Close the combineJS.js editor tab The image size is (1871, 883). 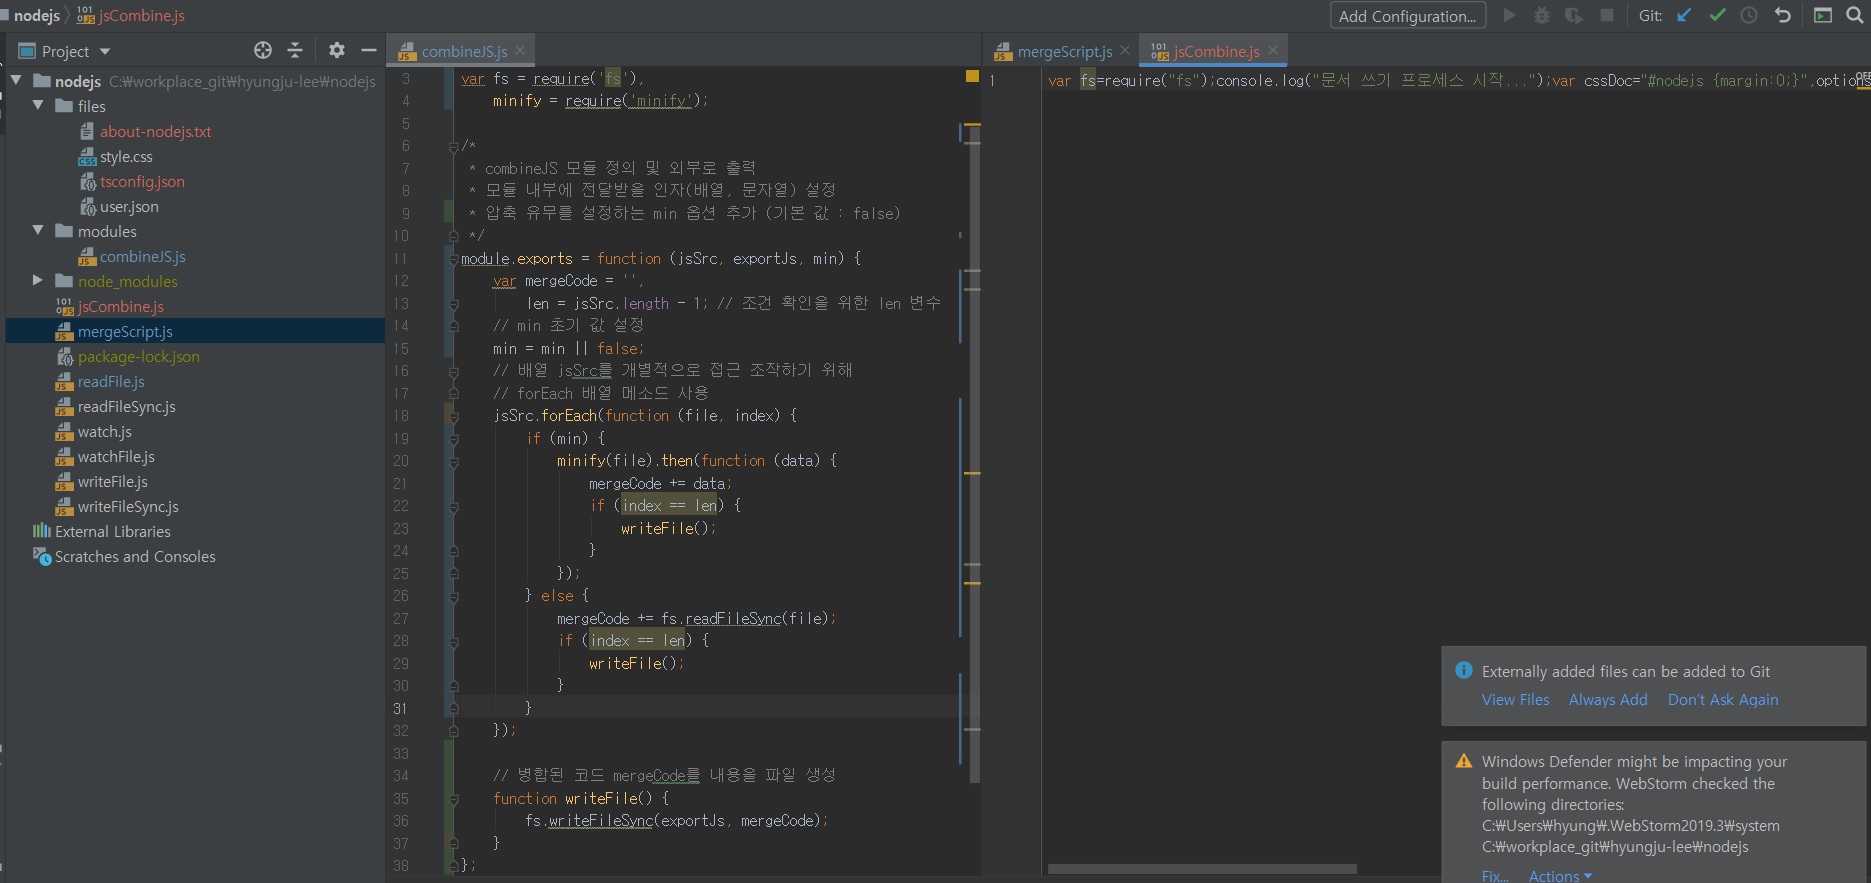pos(520,50)
